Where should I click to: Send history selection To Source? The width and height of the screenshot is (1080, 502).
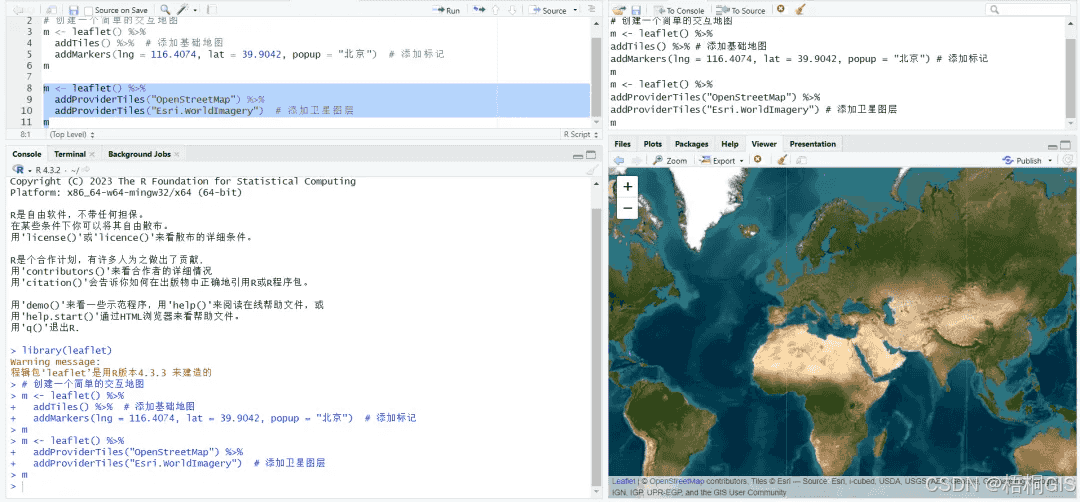[741, 10]
